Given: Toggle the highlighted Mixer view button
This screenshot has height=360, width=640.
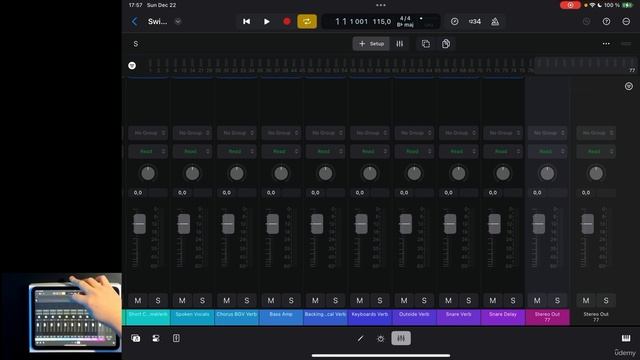Looking at the screenshot, I should 401,338.
